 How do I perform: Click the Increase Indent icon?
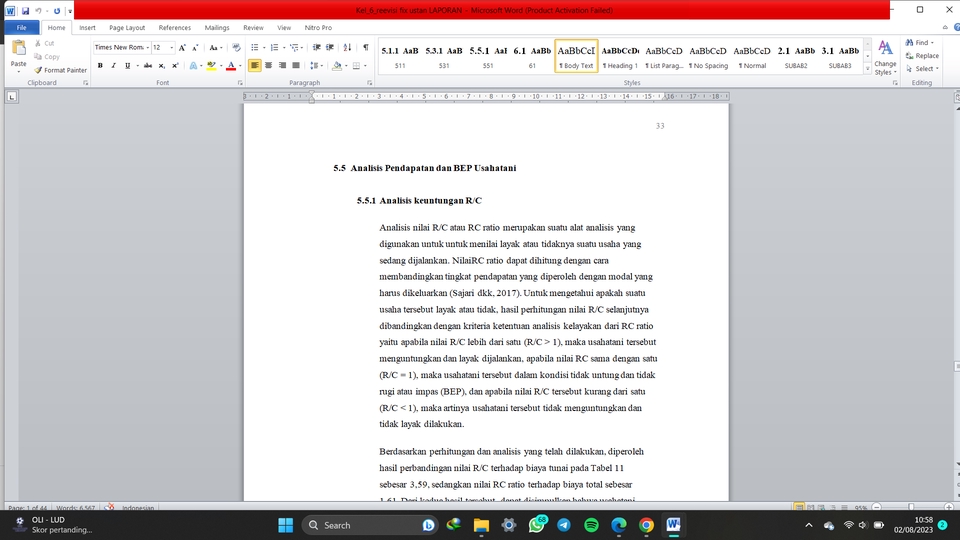coord(330,47)
